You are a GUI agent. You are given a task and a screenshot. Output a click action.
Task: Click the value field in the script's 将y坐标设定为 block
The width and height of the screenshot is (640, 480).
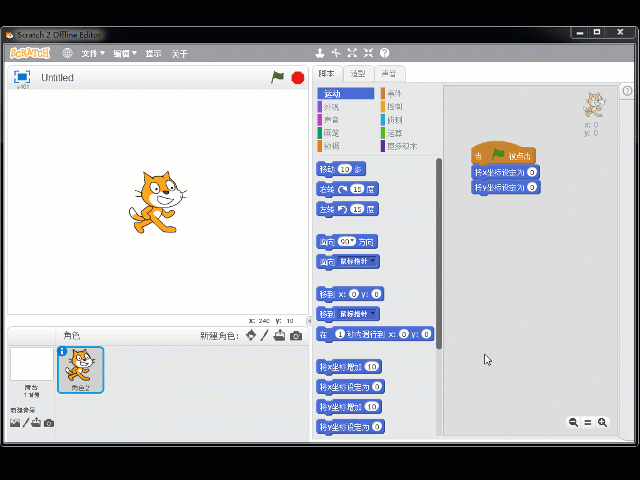[532, 187]
